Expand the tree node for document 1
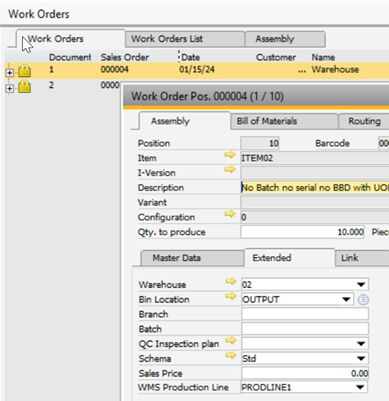This screenshot has width=389, height=401. pyautogui.click(x=10, y=72)
